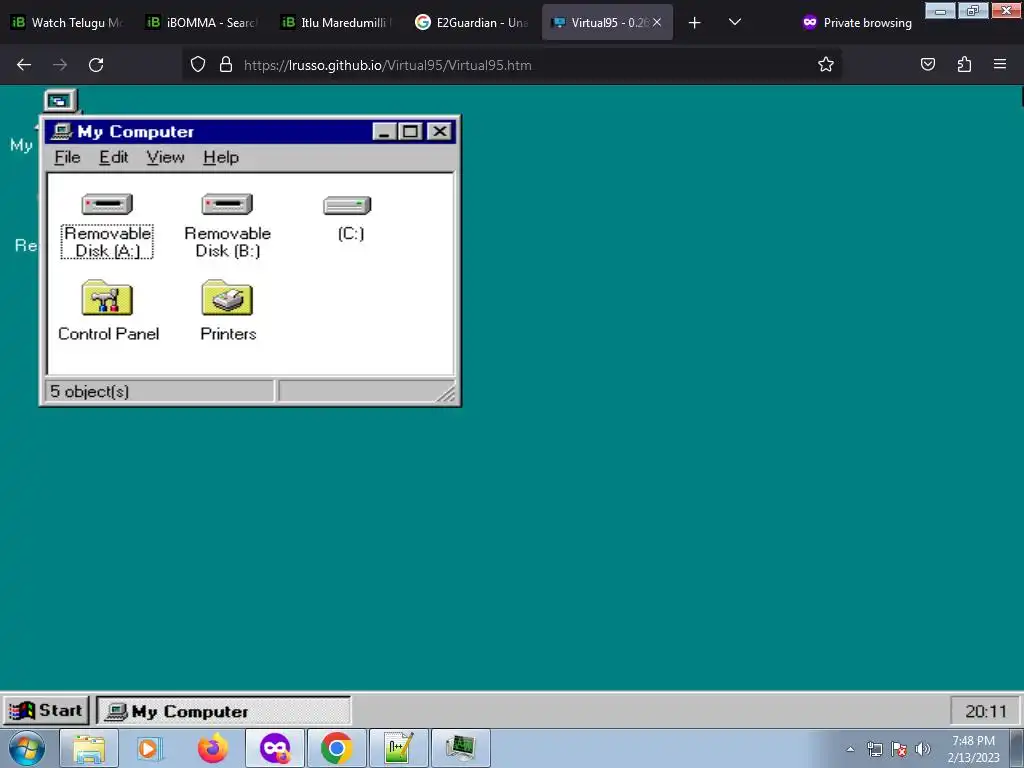The image size is (1024, 768).
Task: Switch to the iBOMMA Search tab
Action: coord(201,22)
